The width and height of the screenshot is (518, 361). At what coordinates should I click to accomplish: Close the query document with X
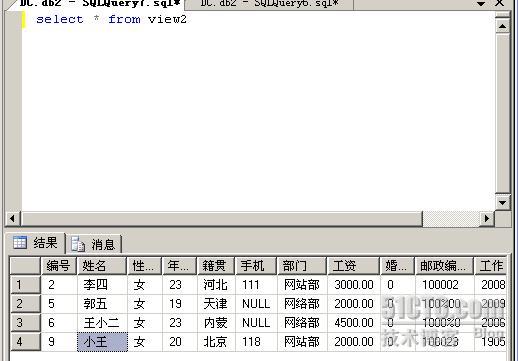tap(499, 3)
